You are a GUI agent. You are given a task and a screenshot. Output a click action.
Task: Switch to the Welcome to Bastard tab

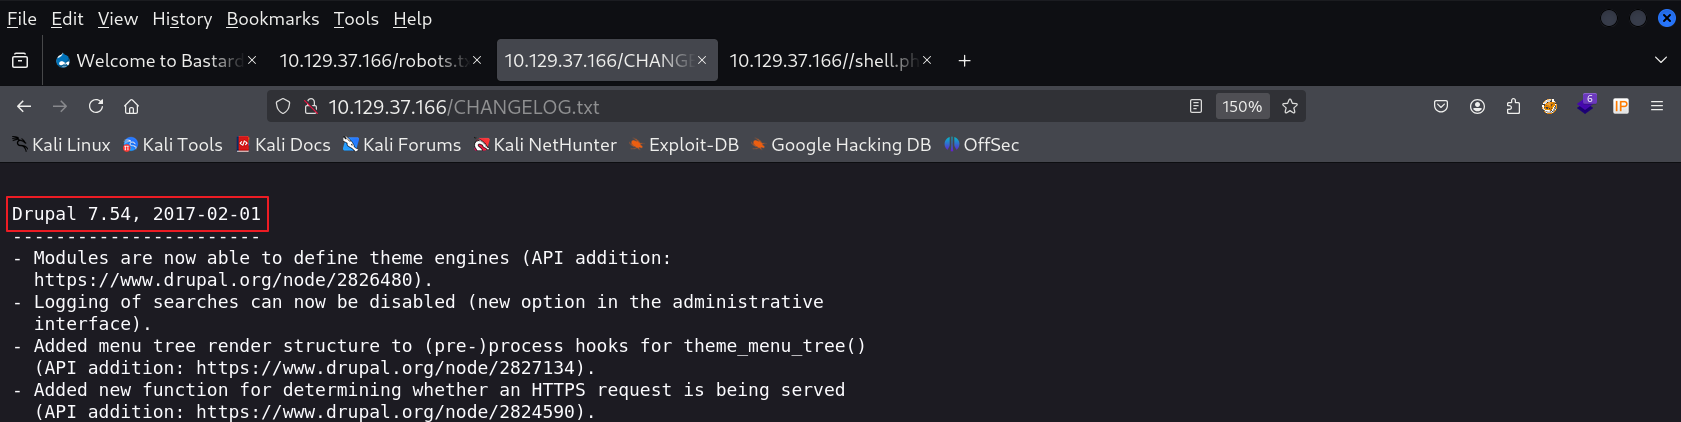150,61
